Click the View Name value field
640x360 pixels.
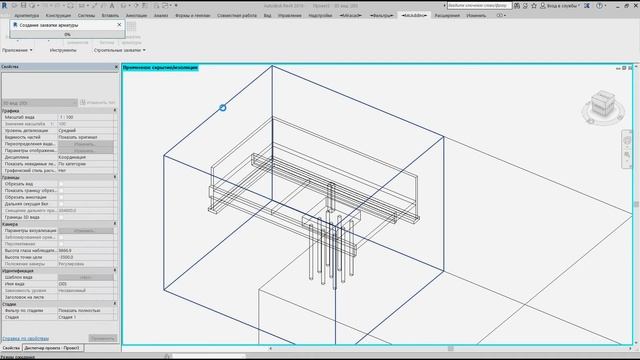(86, 284)
